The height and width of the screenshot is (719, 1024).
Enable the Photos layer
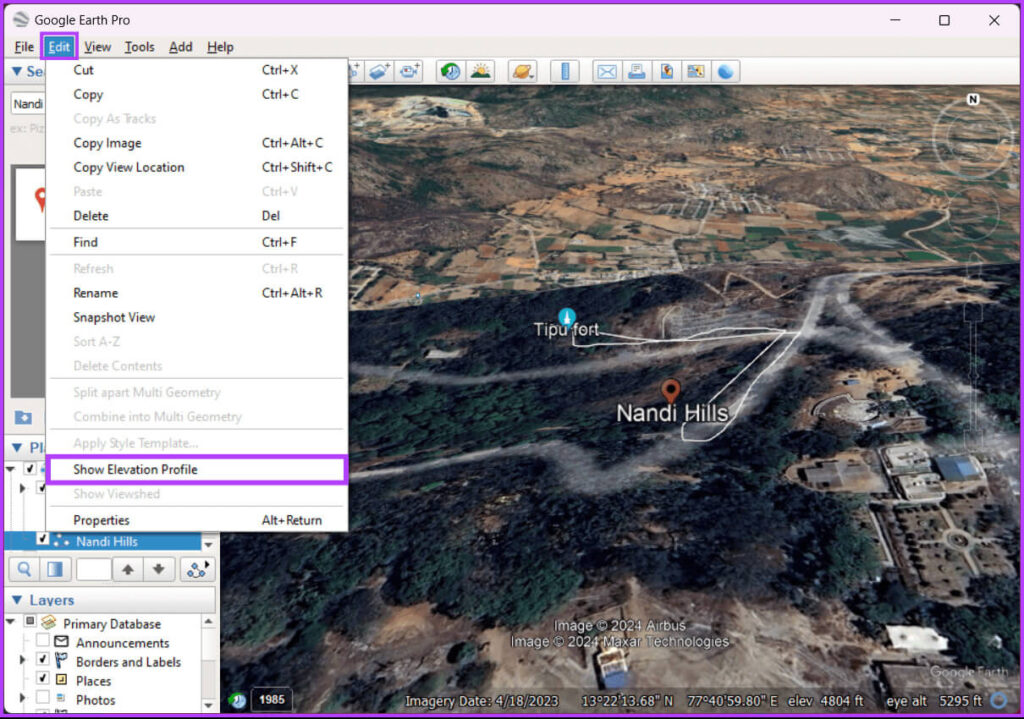pyautogui.click(x=43, y=700)
